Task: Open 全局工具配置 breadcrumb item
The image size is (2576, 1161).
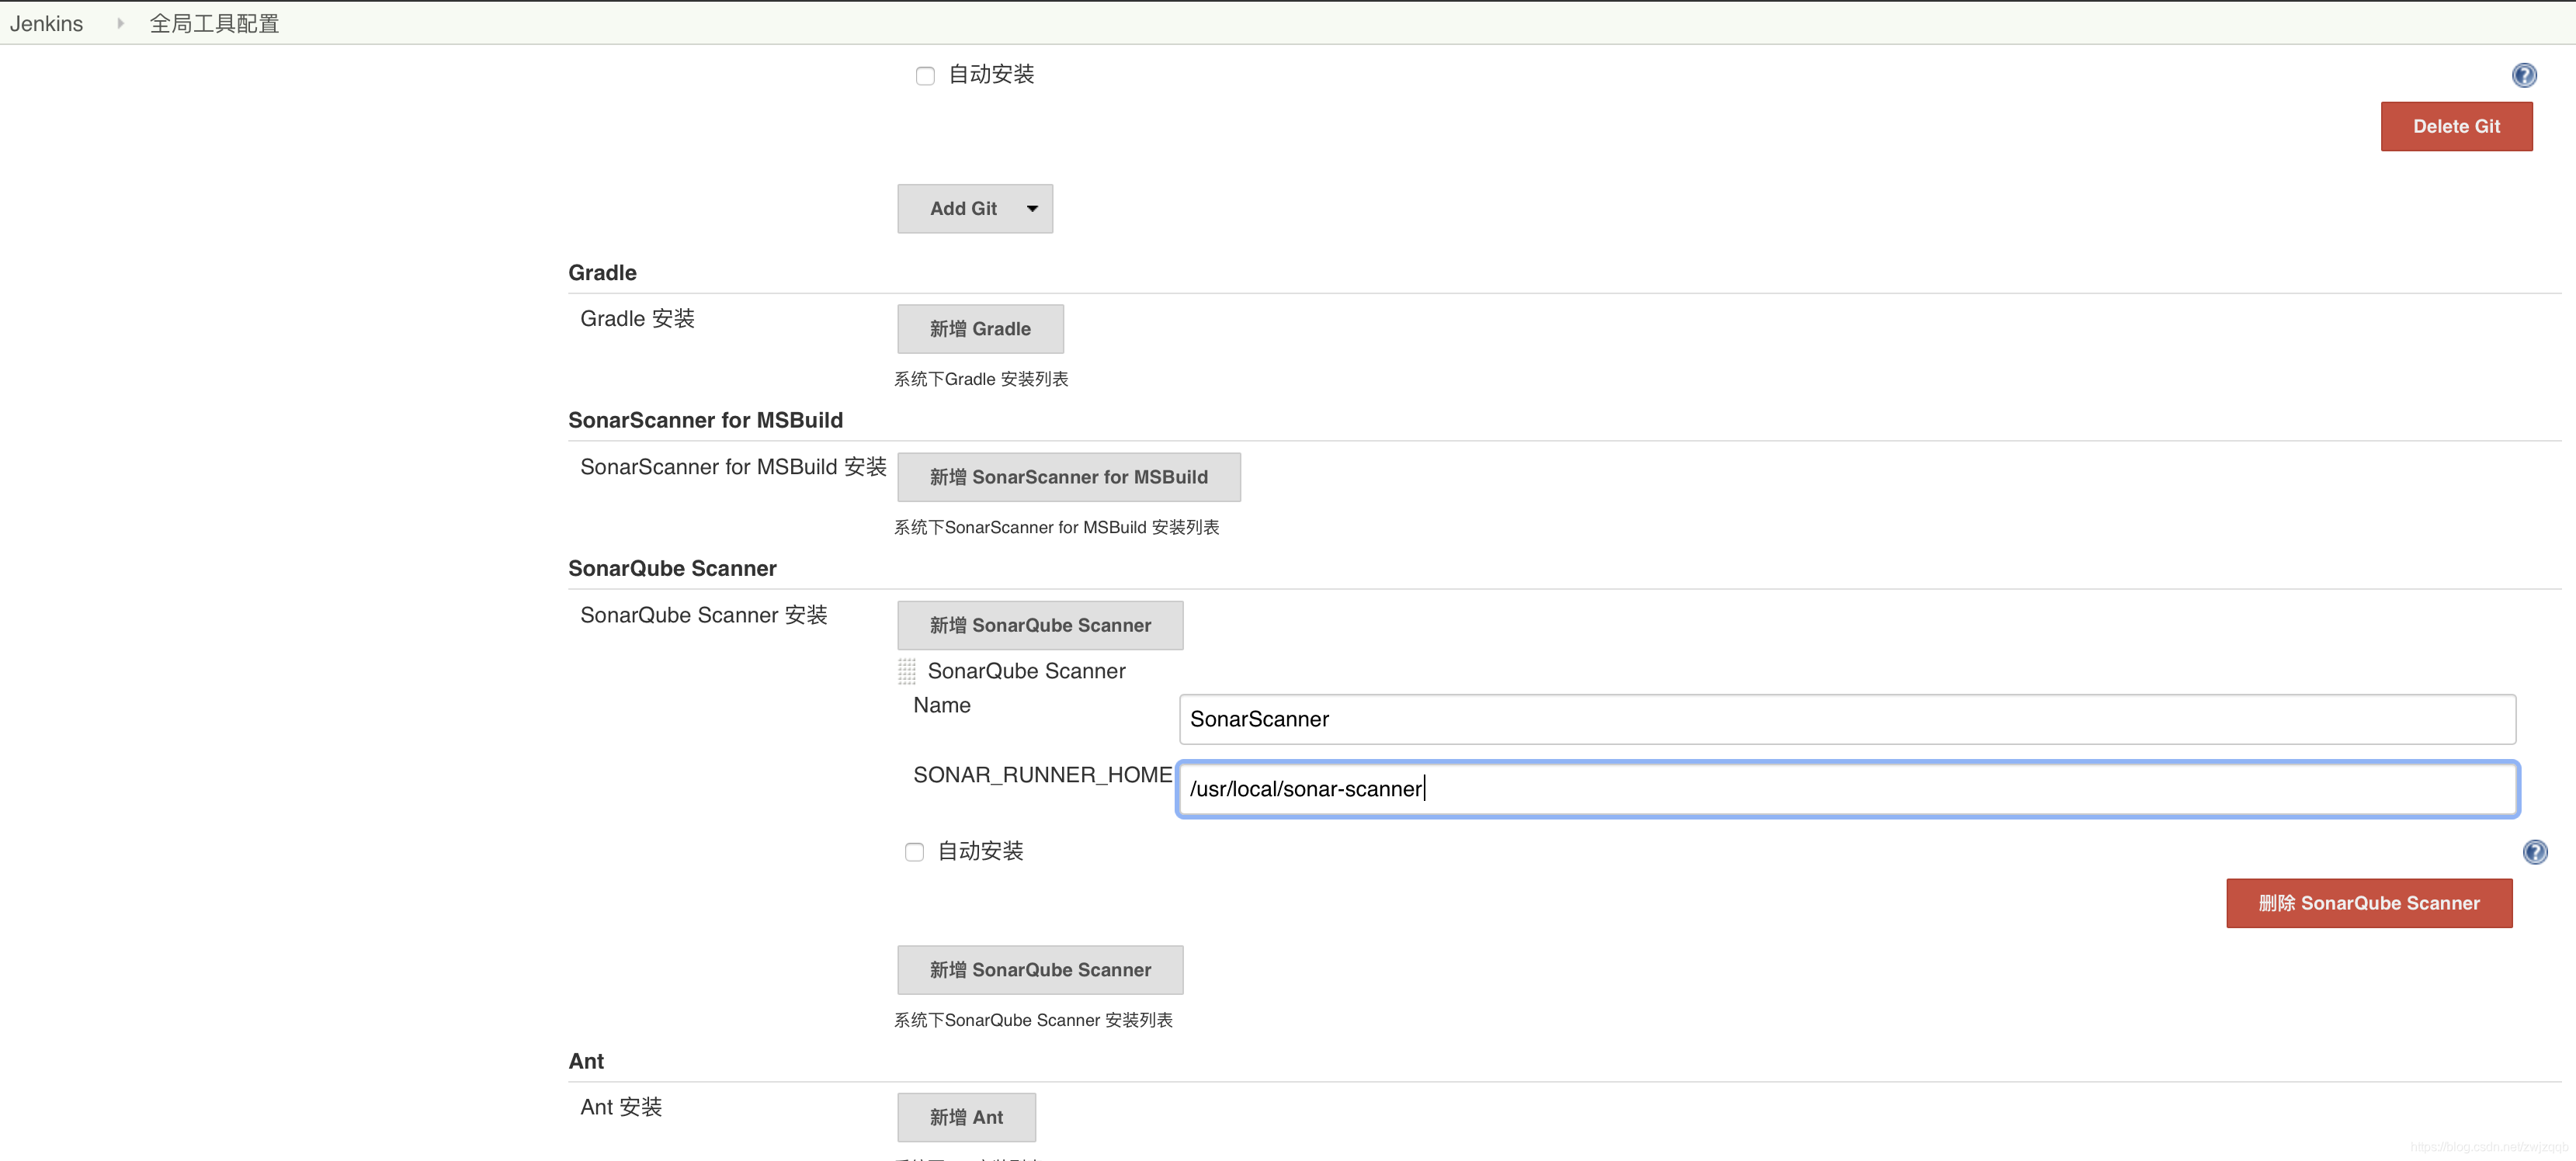Action: point(214,23)
